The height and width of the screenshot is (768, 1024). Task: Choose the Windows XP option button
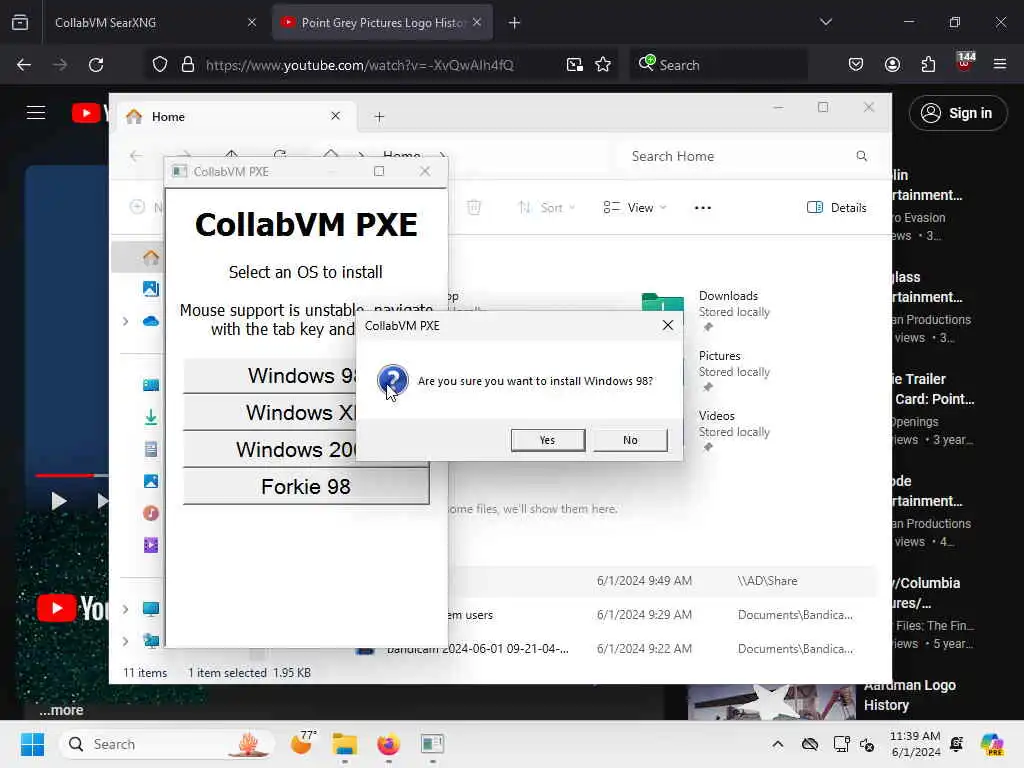[x=270, y=413]
